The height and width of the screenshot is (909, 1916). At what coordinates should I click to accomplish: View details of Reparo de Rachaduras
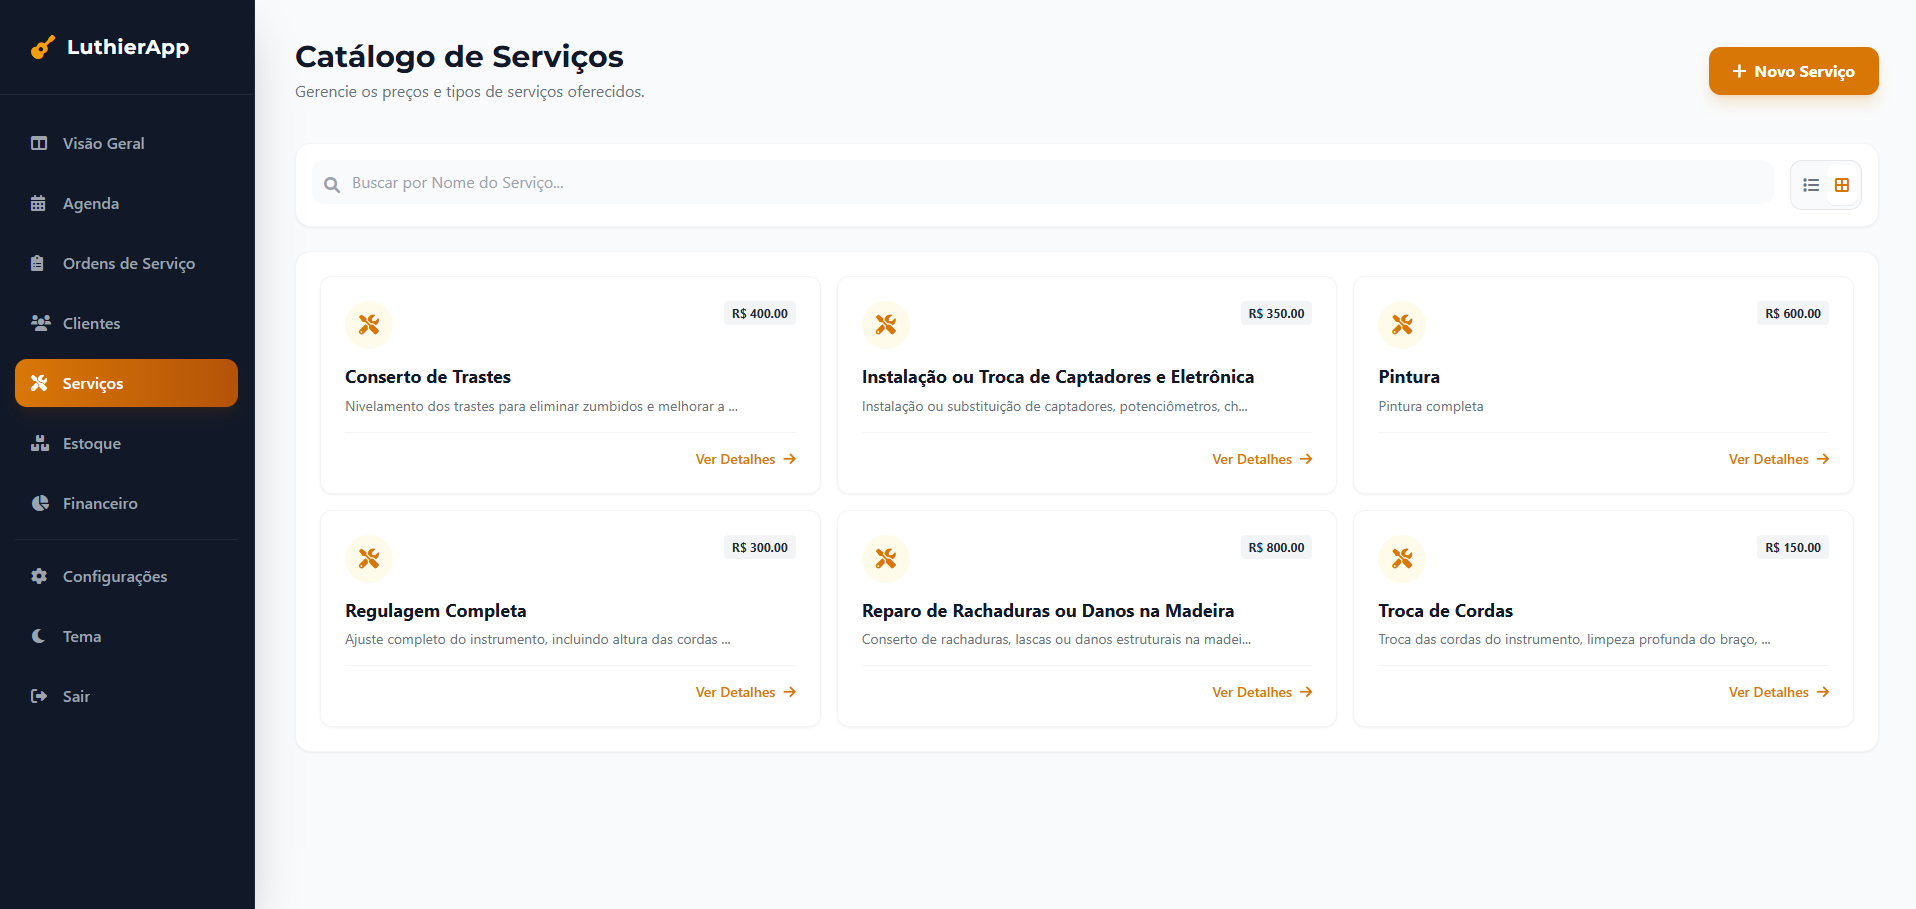(x=1261, y=693)
